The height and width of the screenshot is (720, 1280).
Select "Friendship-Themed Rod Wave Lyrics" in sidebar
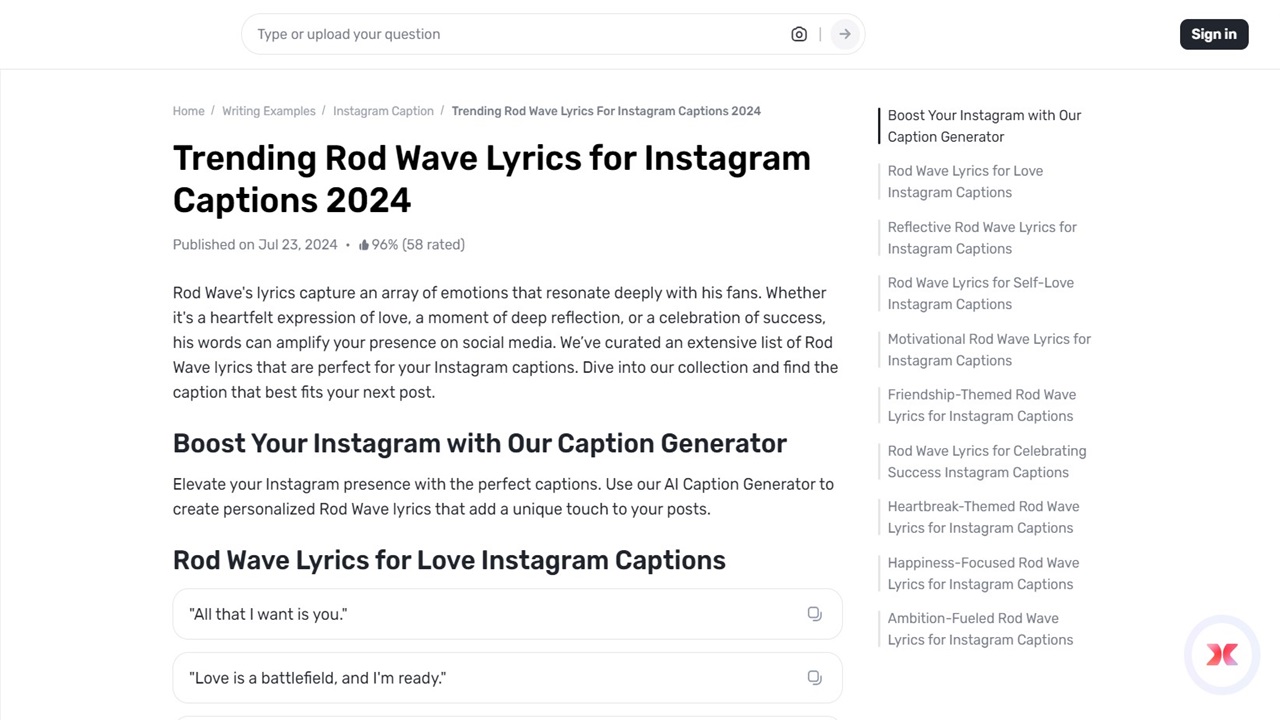(981, 405)
